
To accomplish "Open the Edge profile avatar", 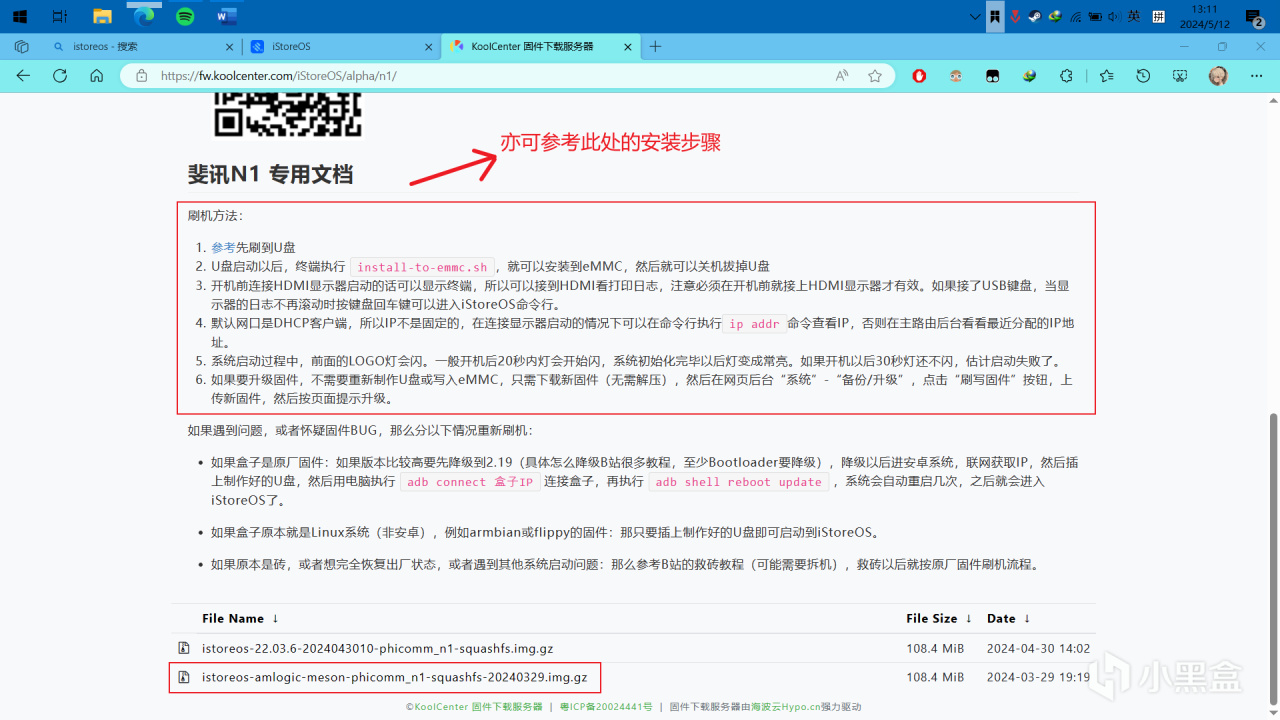I will pos(1217,76).
